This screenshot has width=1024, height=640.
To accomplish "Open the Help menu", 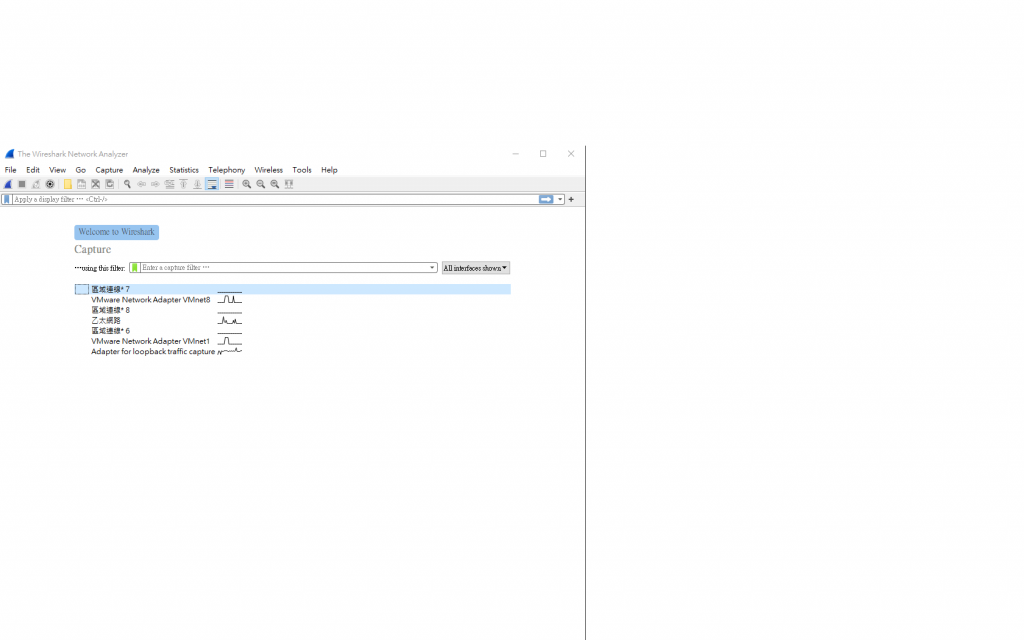I will point(329,170).
